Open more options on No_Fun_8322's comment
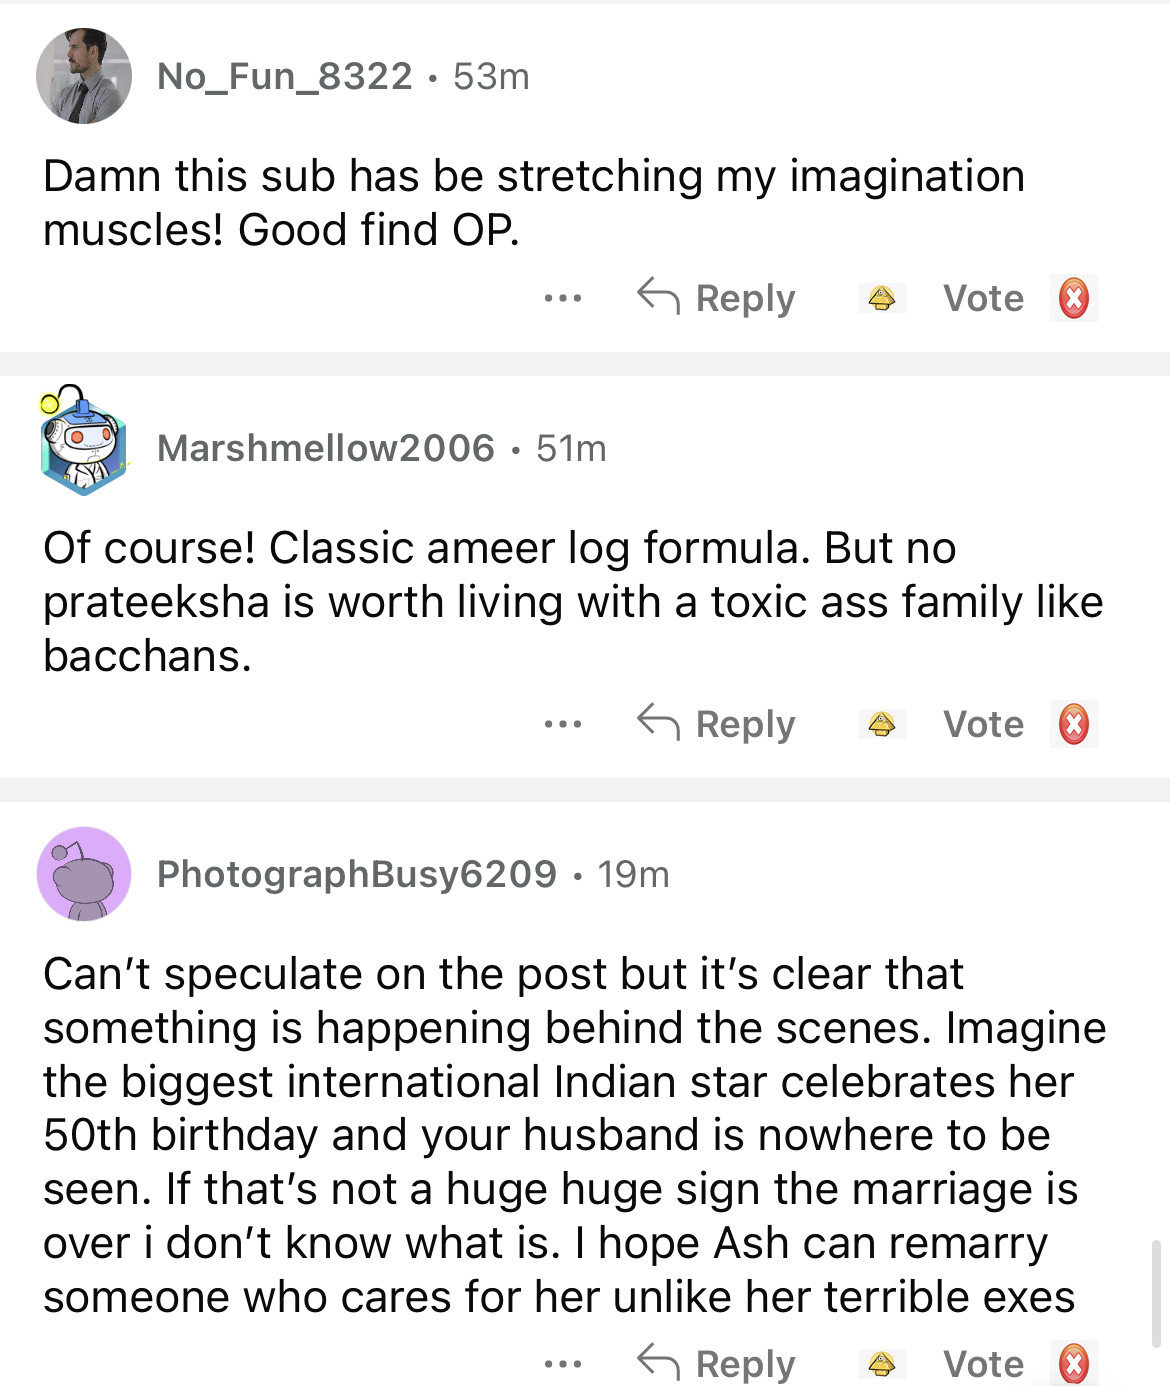 click(x=563, y=298)
